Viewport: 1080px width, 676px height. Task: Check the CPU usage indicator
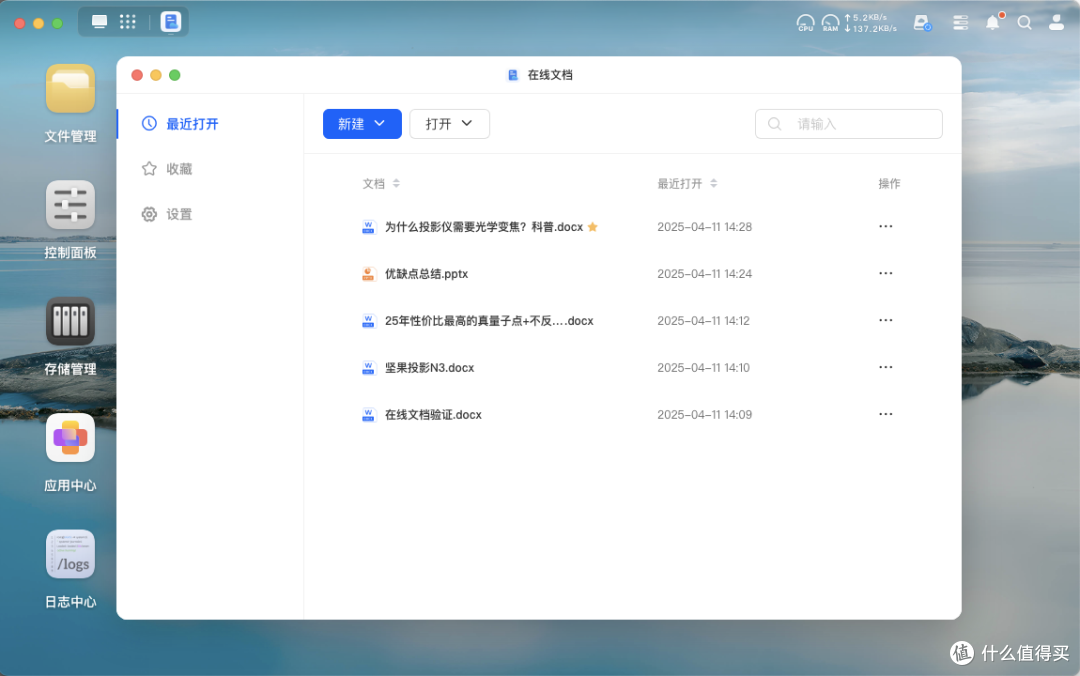point(805,23)
